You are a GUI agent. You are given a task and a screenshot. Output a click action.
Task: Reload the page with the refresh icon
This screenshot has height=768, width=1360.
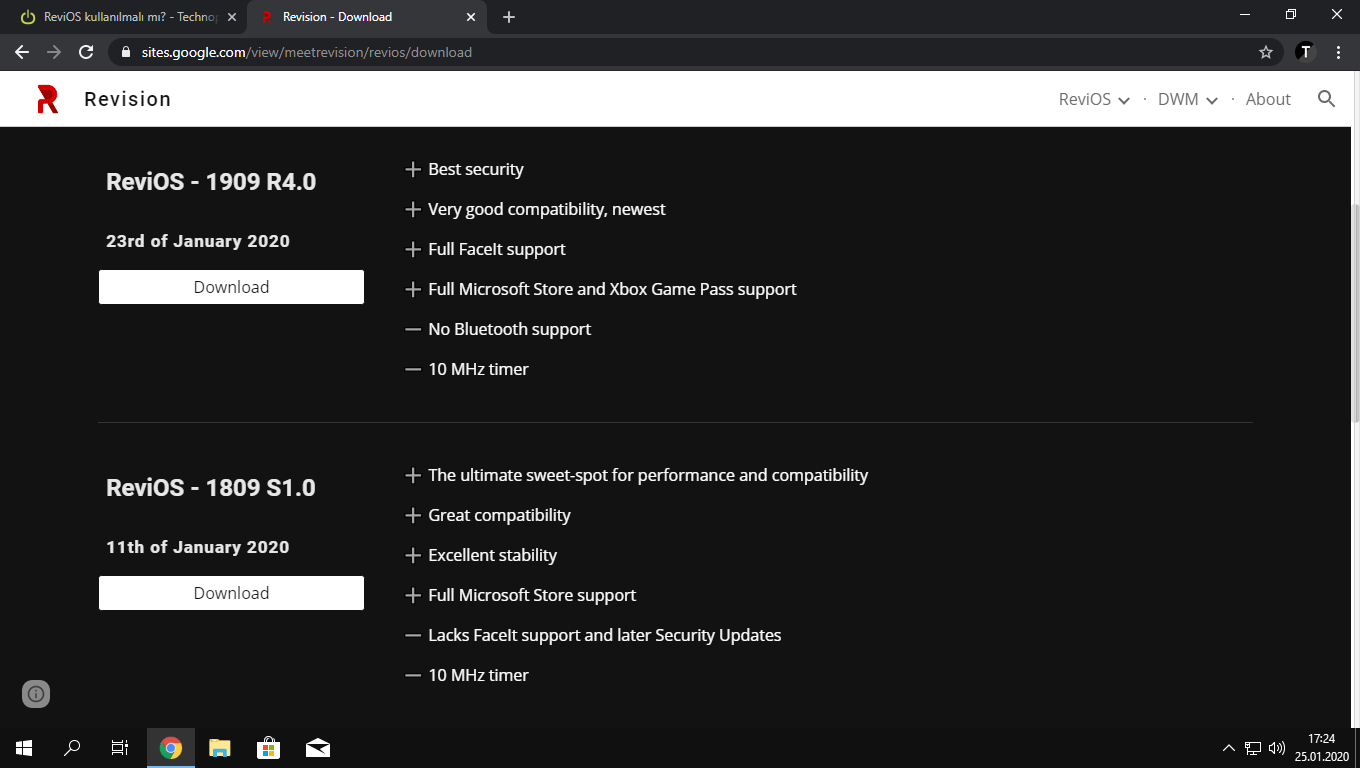(86, 52)
